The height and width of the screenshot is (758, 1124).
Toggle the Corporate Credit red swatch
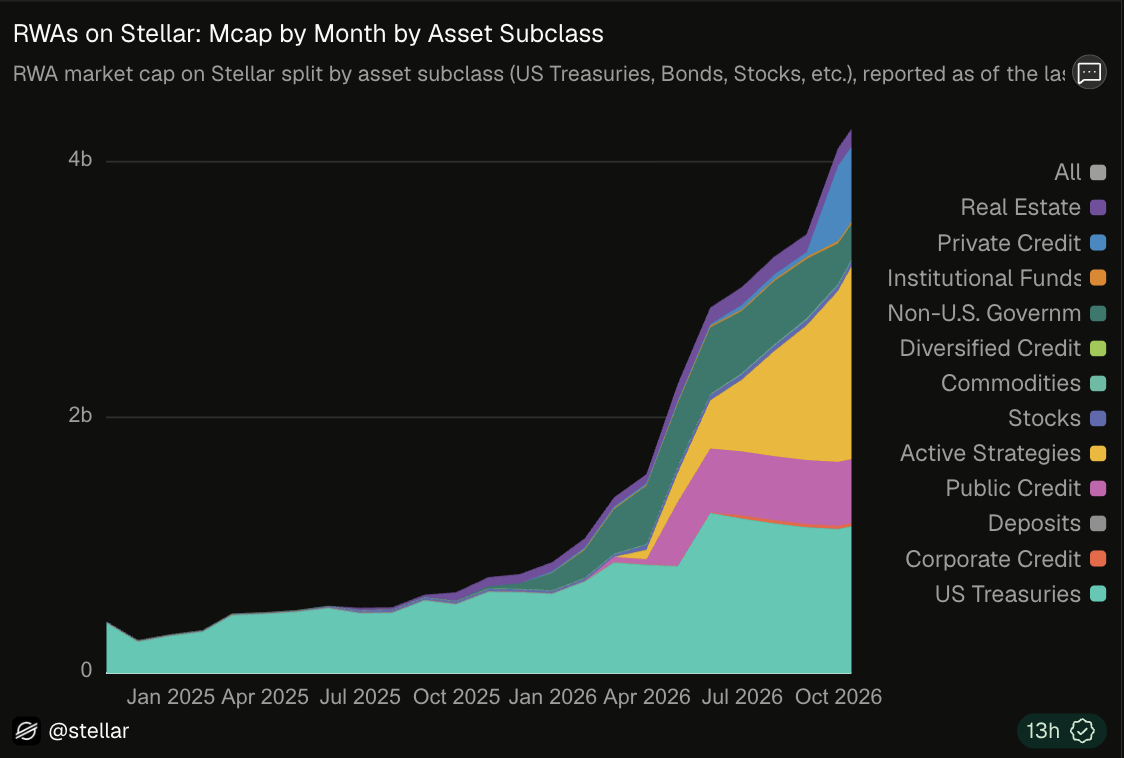(x=1097, y=559)
